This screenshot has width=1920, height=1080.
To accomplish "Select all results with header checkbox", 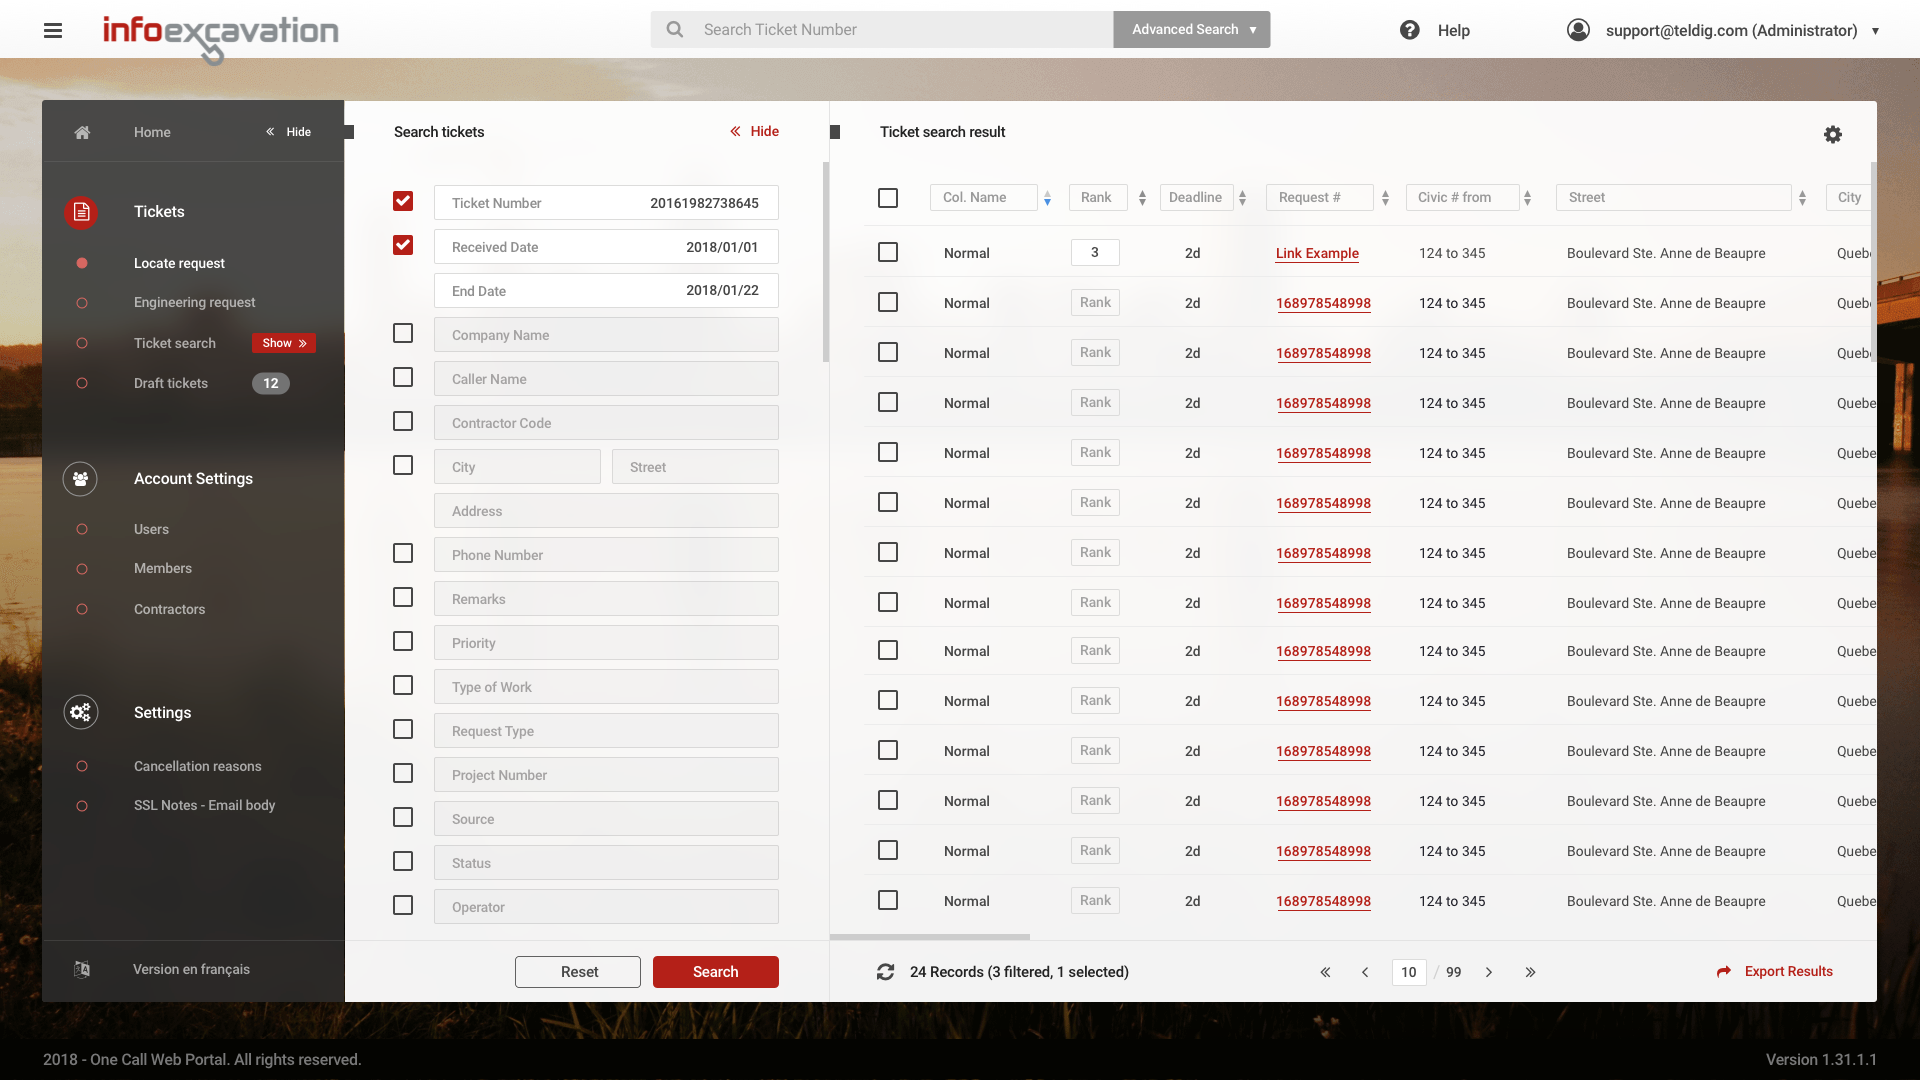I will tap(888, 198).
